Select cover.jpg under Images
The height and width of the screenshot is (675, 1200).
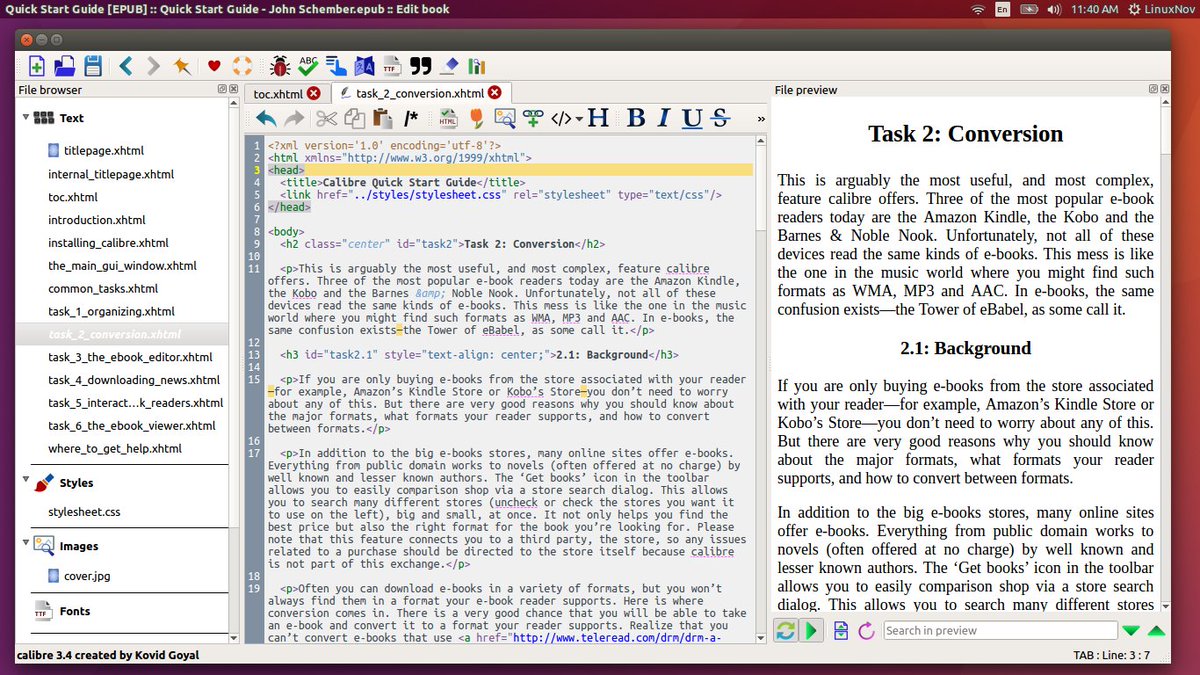click(86, 577)
